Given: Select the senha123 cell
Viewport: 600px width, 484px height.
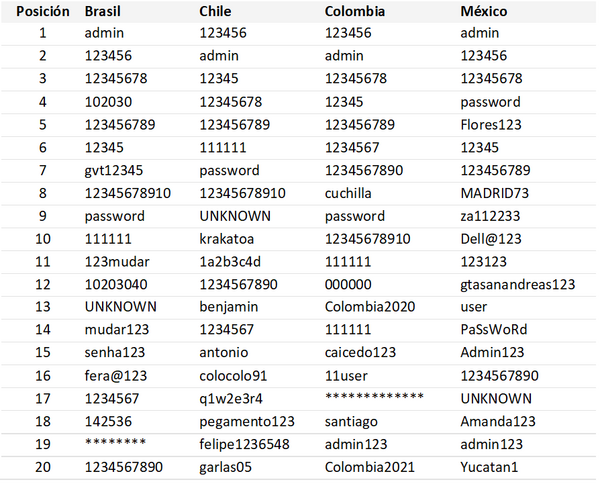Looking at the screenshot, I should pos(115,352).
